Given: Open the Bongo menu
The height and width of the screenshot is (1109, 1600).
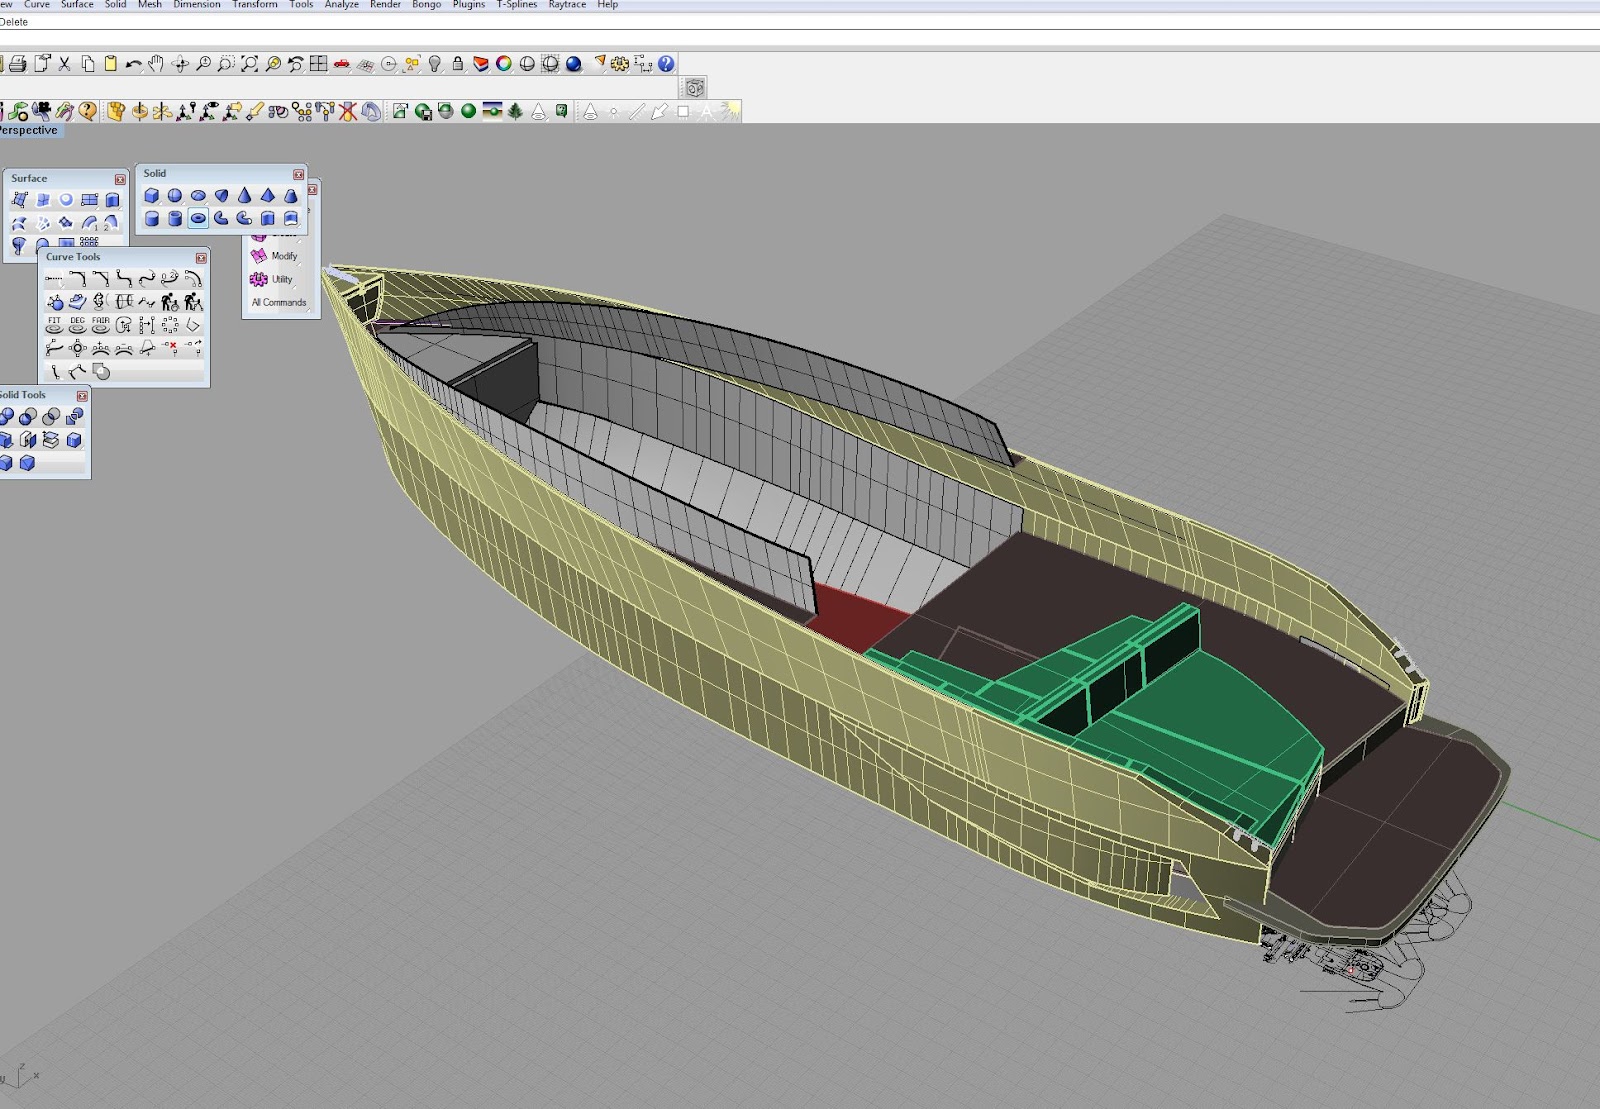Looking at the screenshot, I should pos(427,5).
